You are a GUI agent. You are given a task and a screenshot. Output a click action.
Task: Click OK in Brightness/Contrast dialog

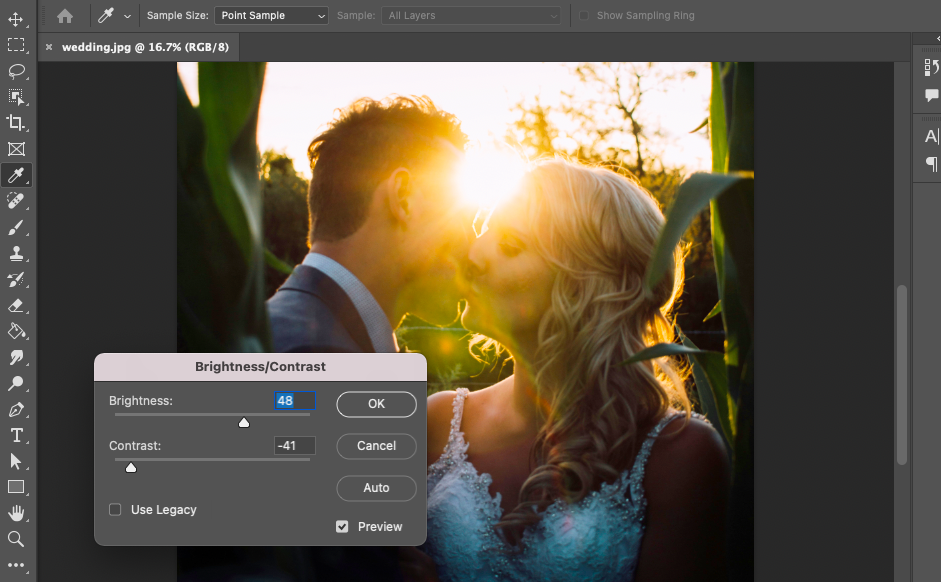coord(376,404)
